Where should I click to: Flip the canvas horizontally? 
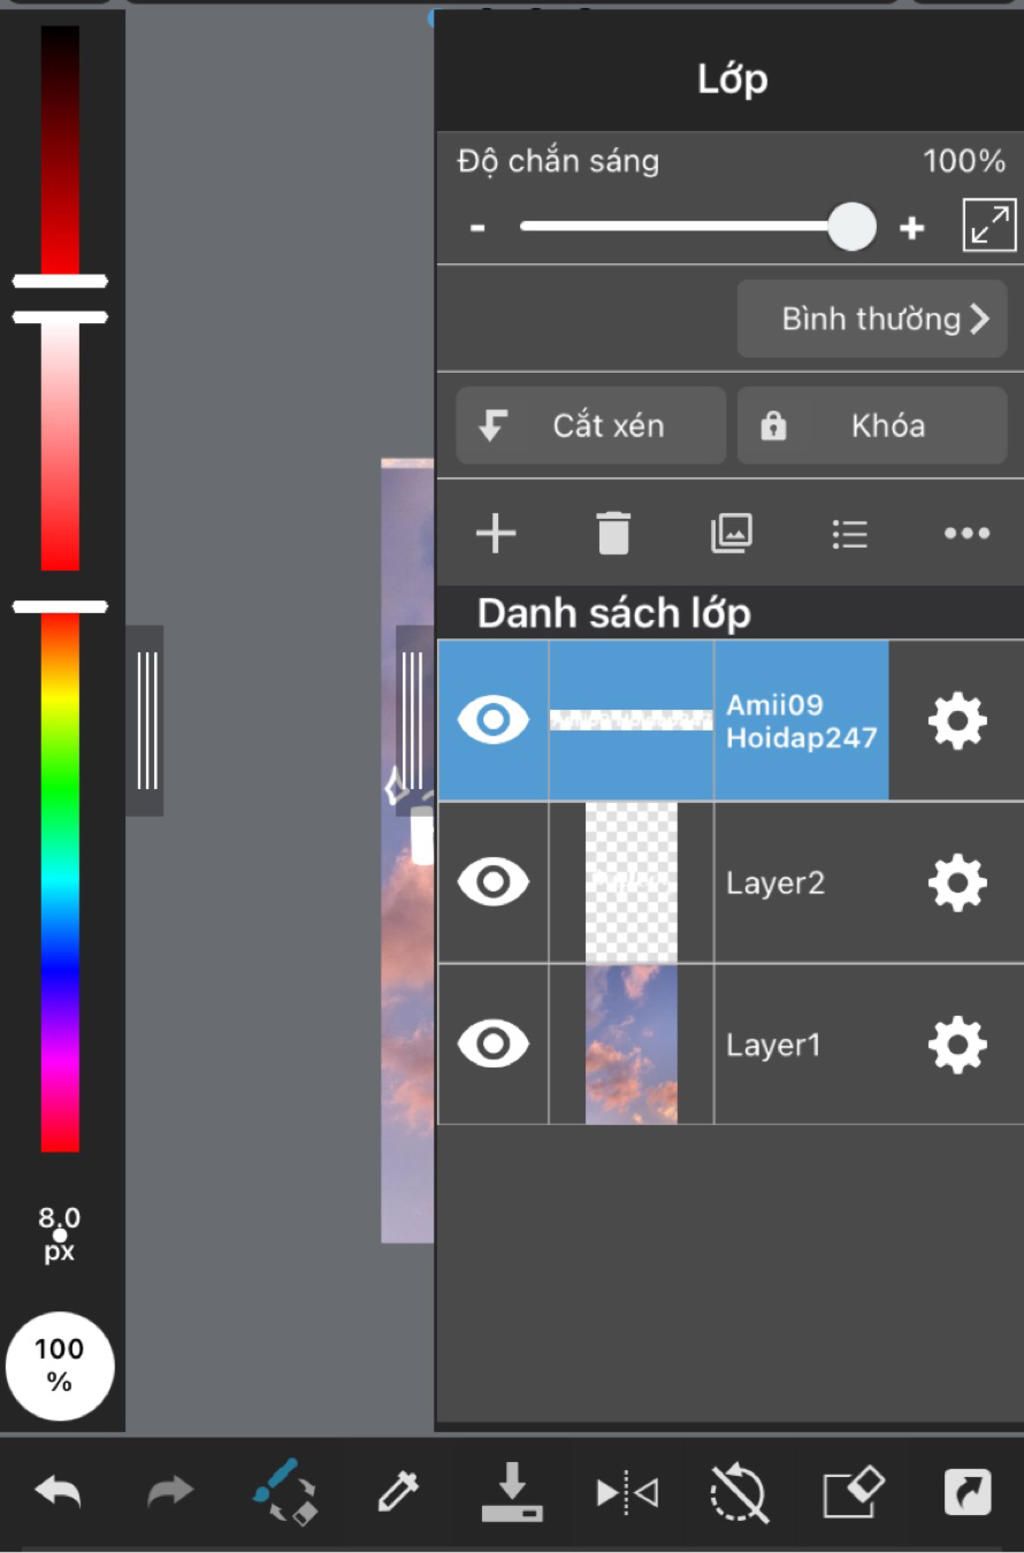pos(627,1493)
